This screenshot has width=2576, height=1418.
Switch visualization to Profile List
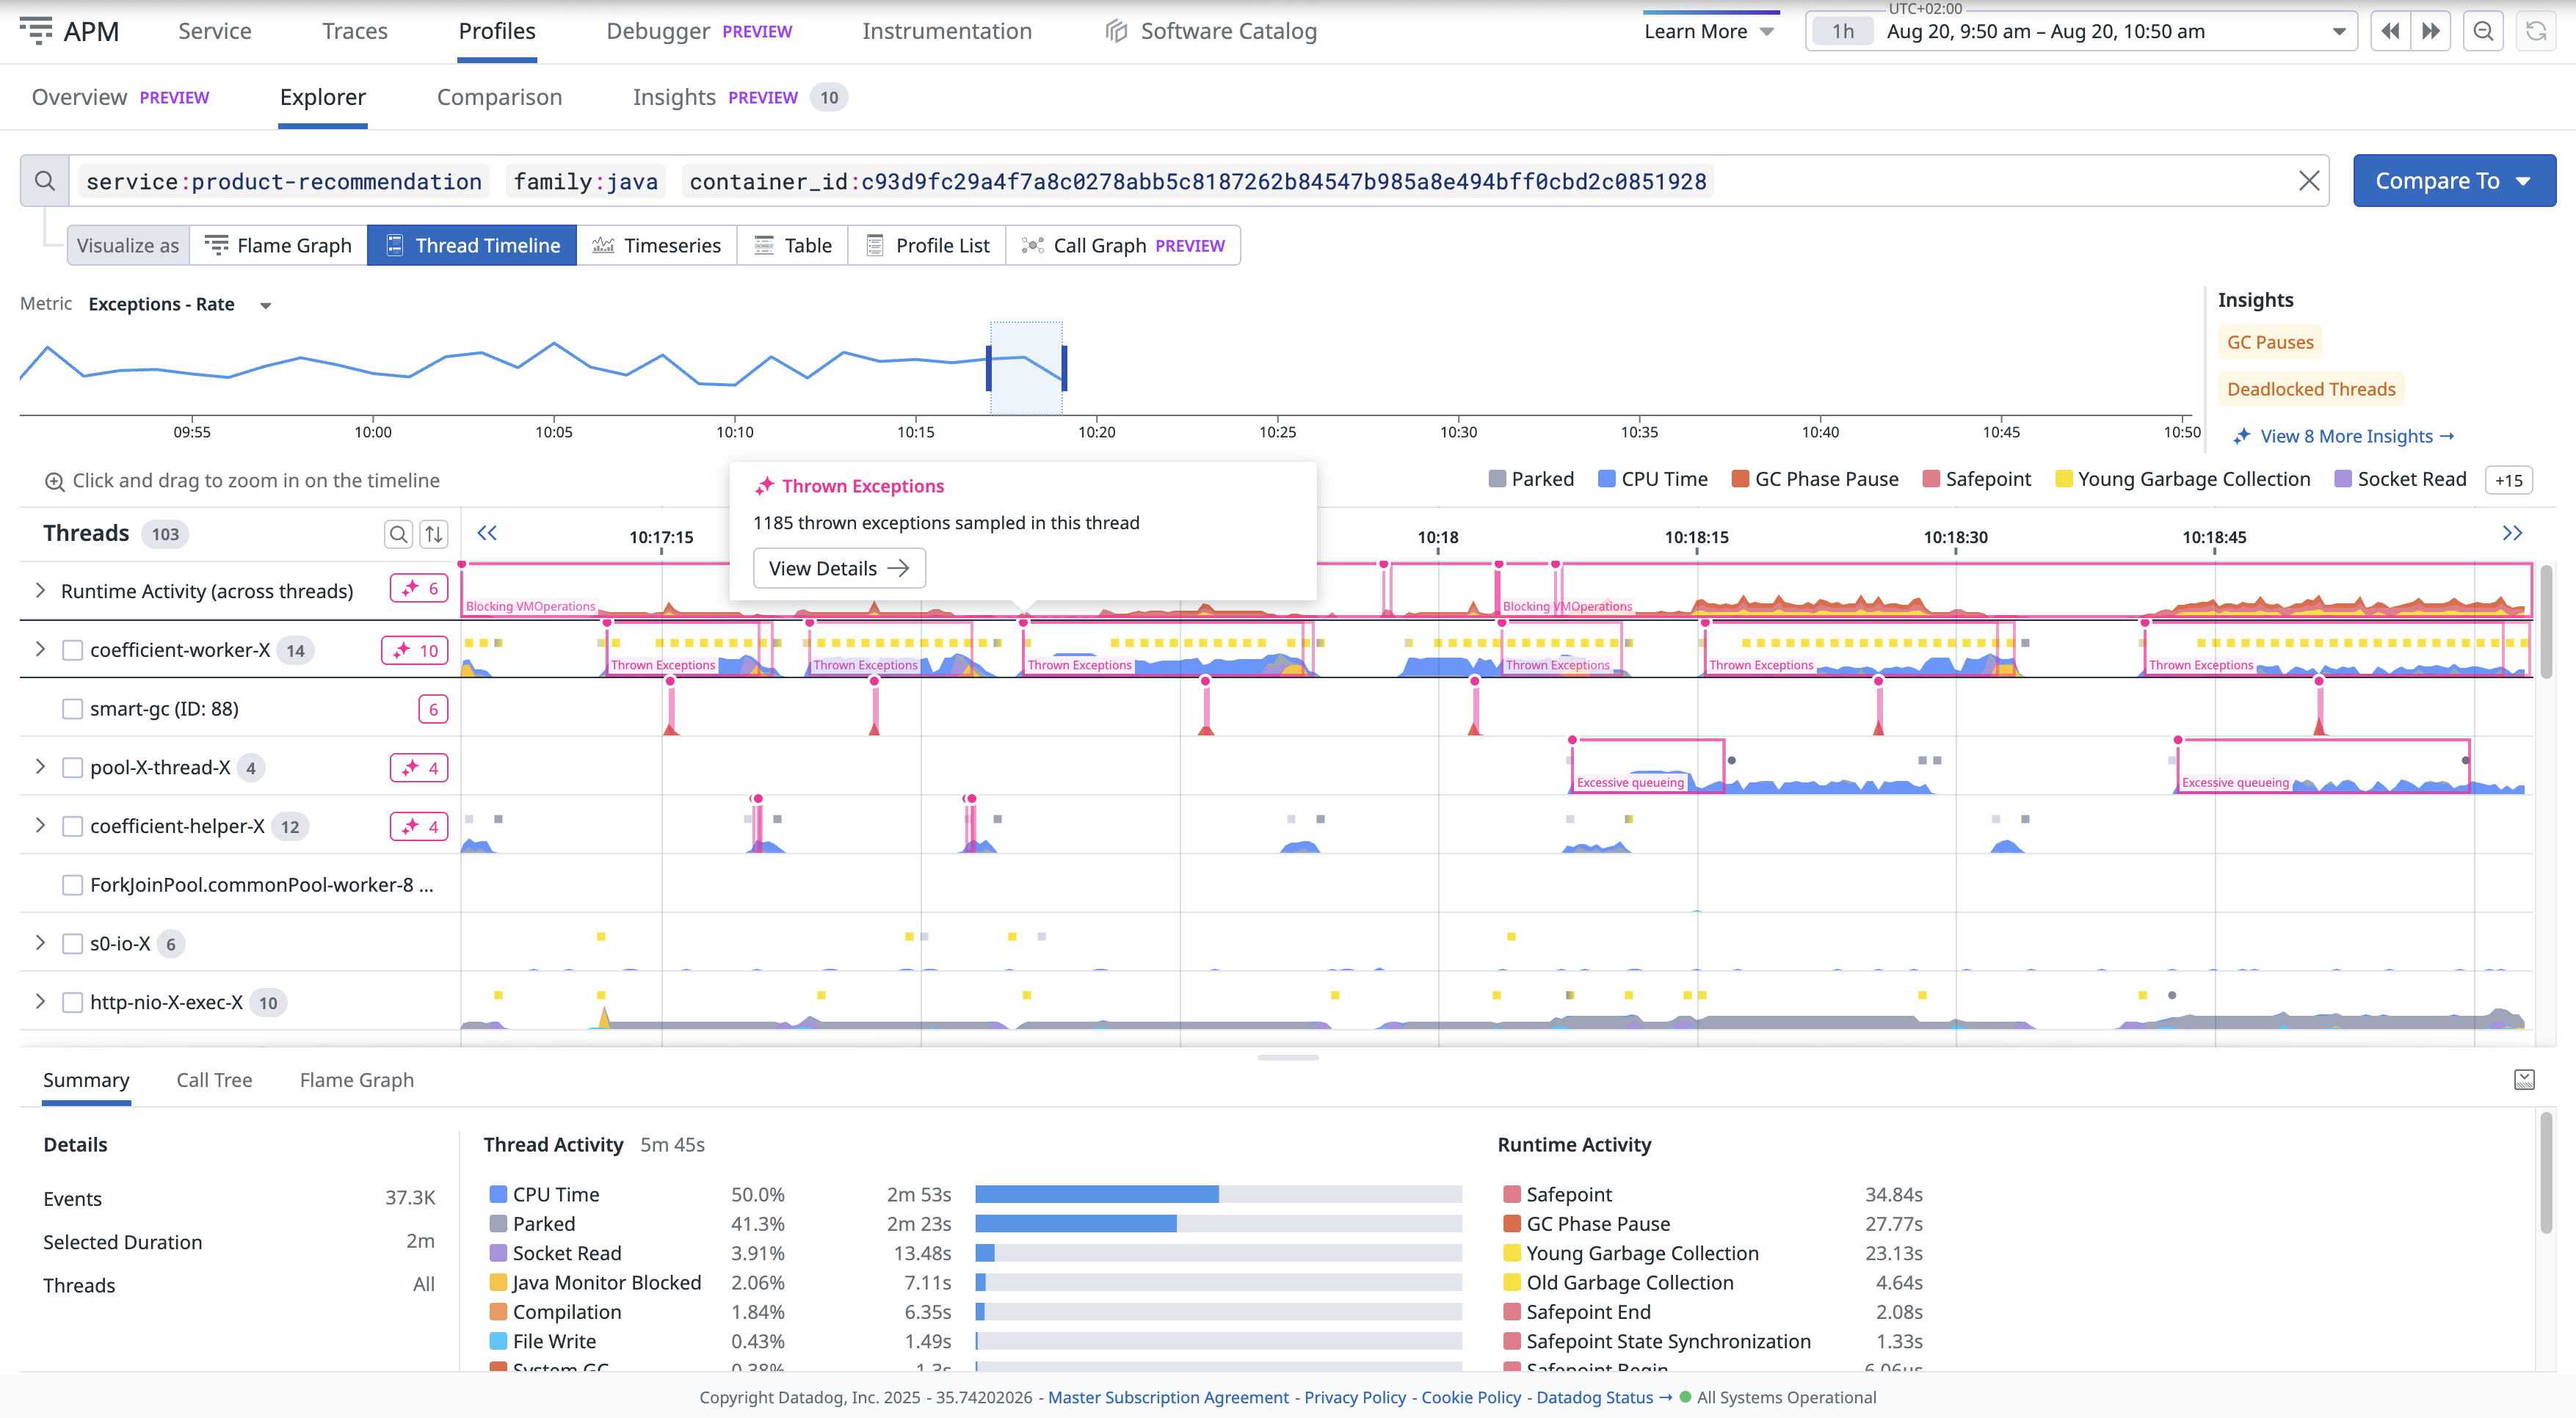click(x=927, y=245)
